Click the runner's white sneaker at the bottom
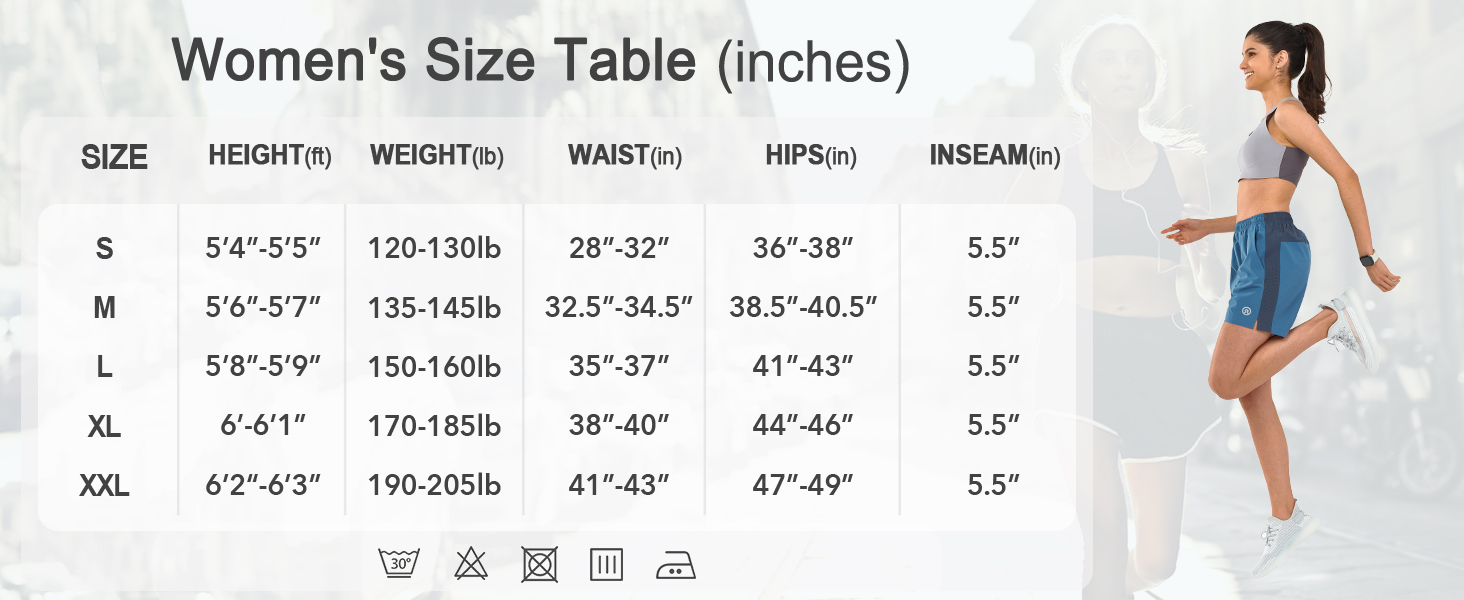Image resolution: width=1464 pixels, height=600 pixels. click(x=1285, y=536)
